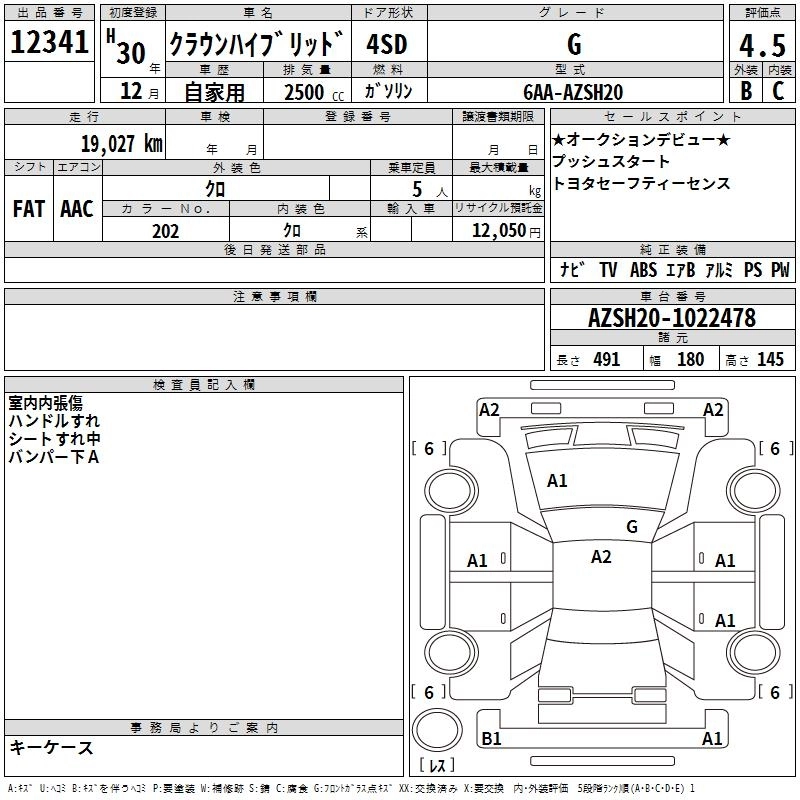800x800 pixels.
Task: Select the shift type FAT
Action: tap(29, 209)
